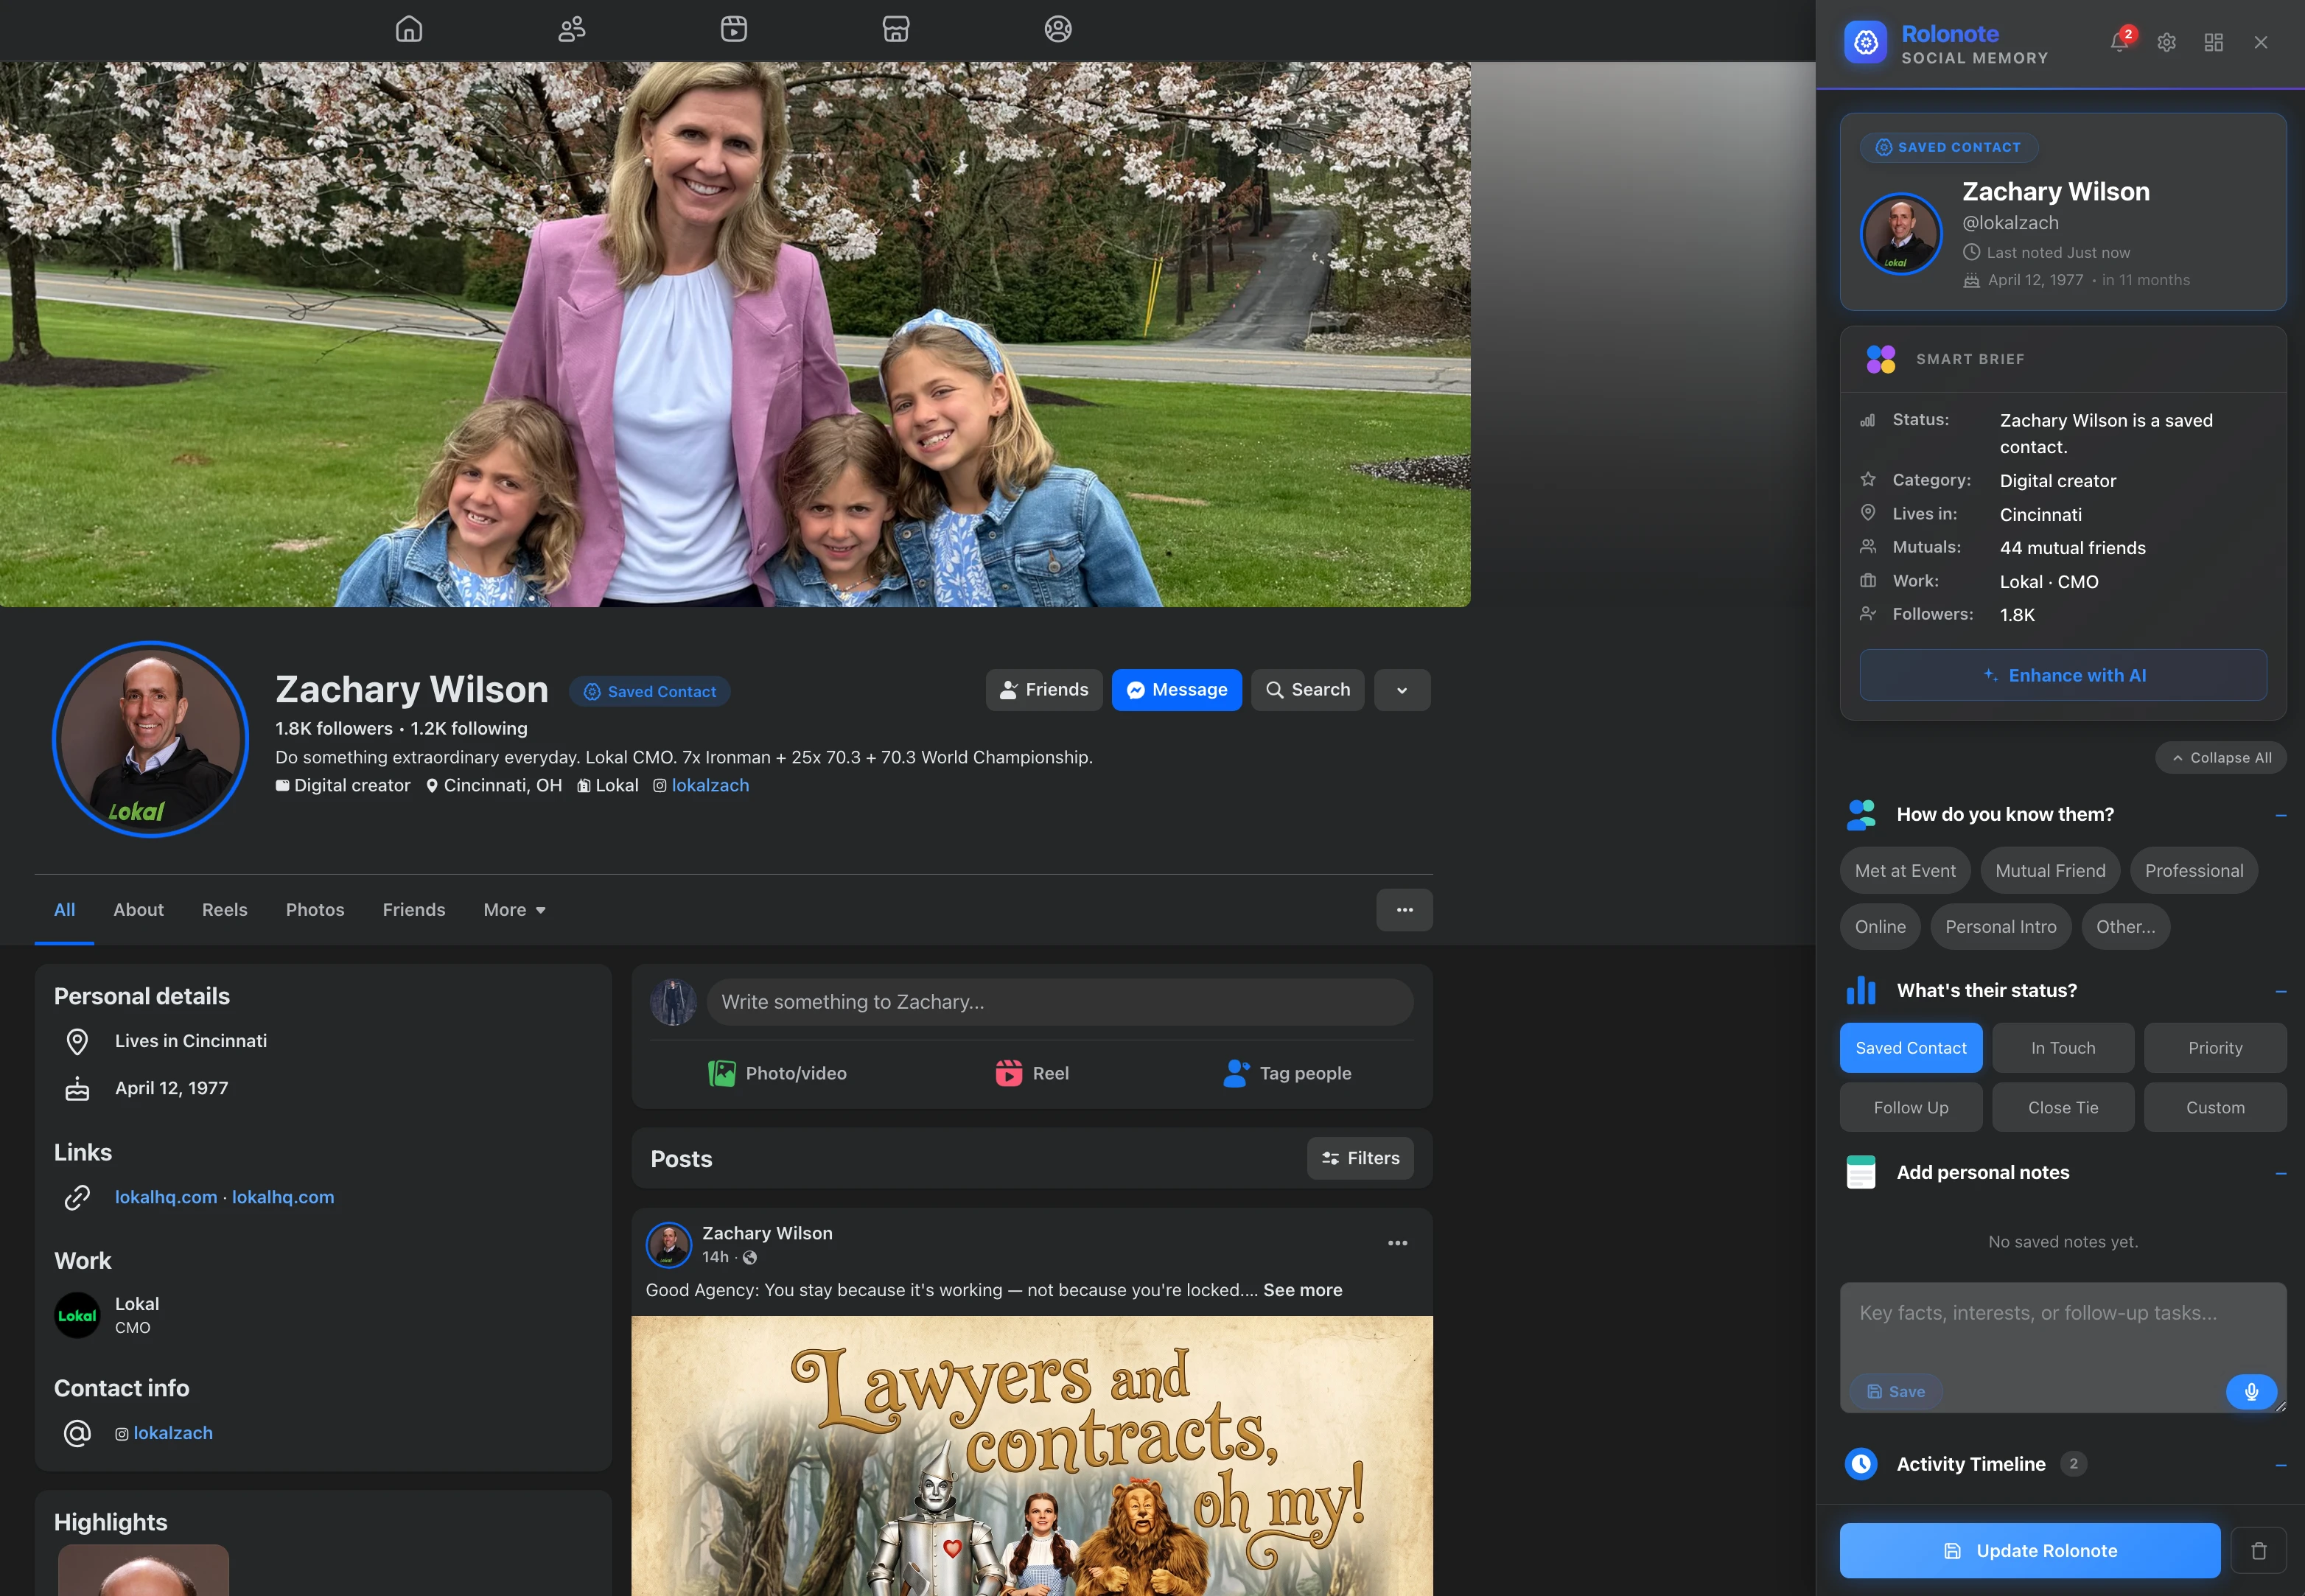
Task: Expand post text with See more
Action: point(1302,1290)
